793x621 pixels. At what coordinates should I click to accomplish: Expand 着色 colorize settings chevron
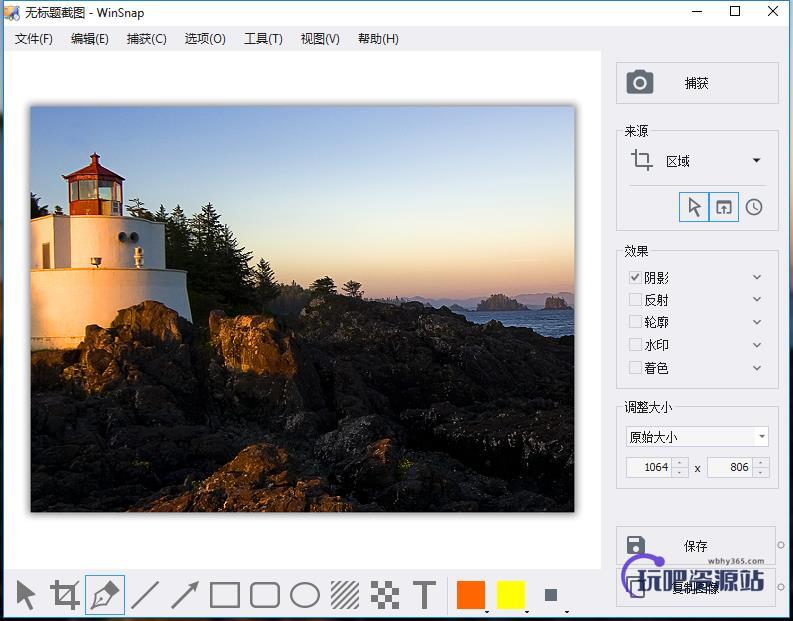(x=757, y=368)
